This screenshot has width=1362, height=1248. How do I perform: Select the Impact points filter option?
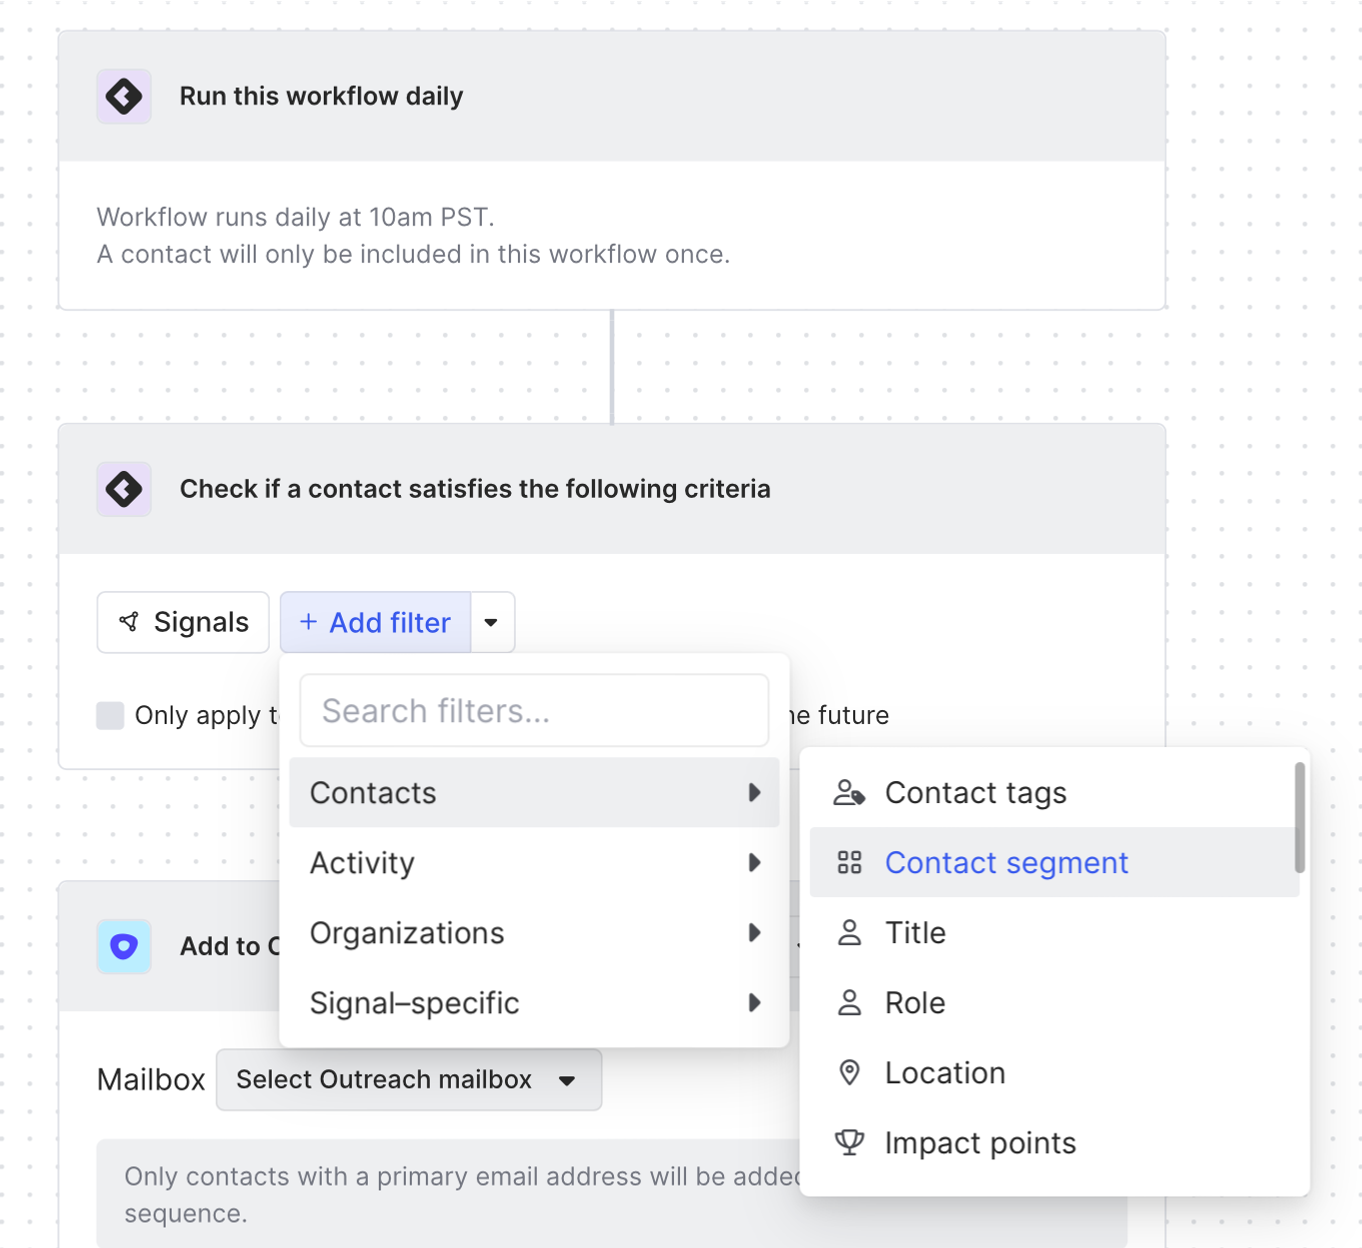1053,1142
